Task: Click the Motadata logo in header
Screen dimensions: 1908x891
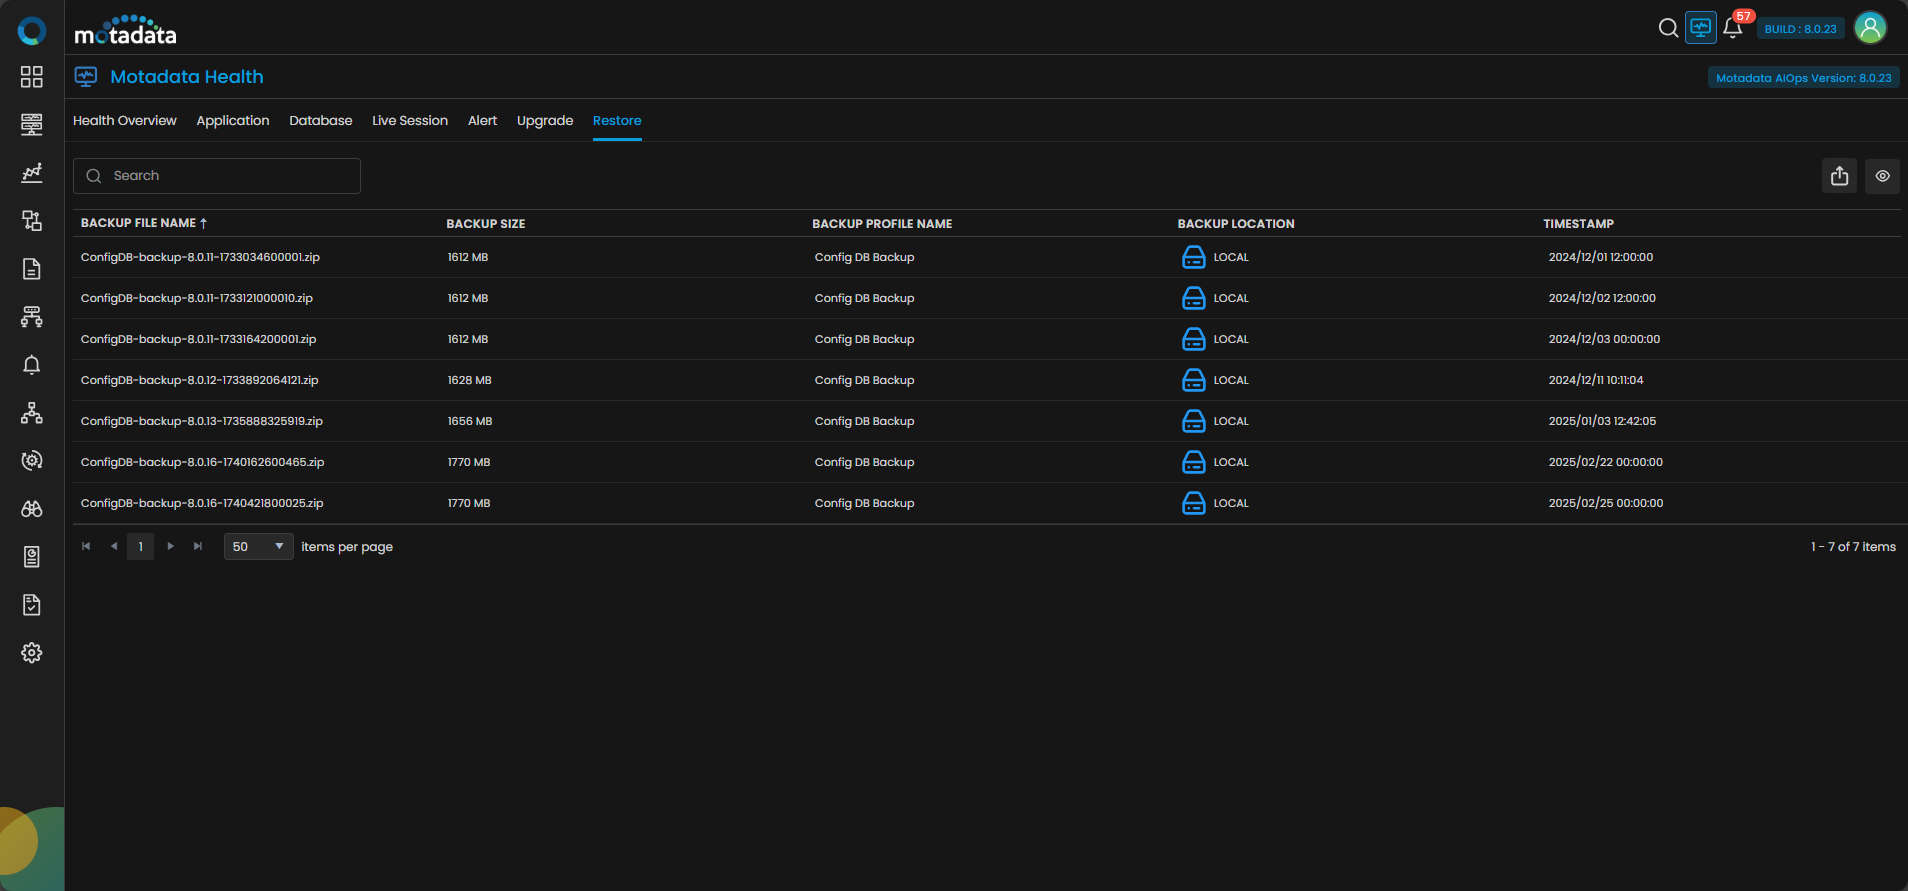Action: pyautogui.click(x=125, y=31)
